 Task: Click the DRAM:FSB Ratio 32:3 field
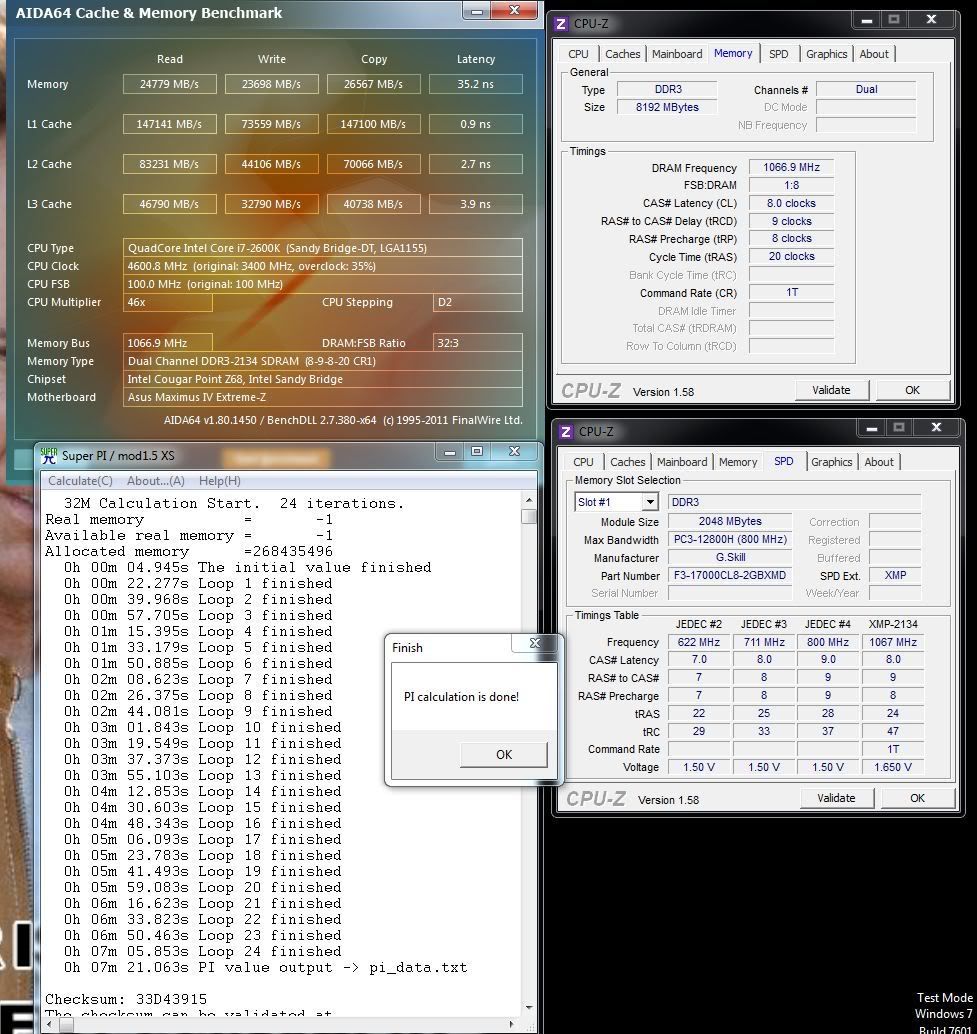(x=478, y=343)
